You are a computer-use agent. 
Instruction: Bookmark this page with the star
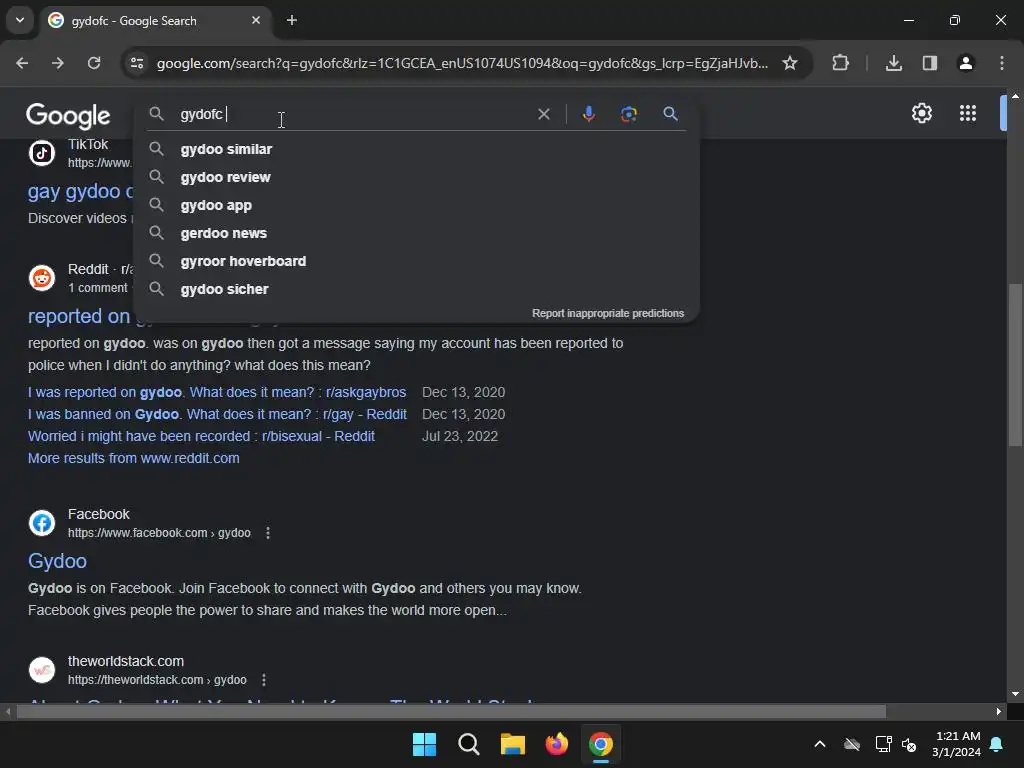click(790, 63)
